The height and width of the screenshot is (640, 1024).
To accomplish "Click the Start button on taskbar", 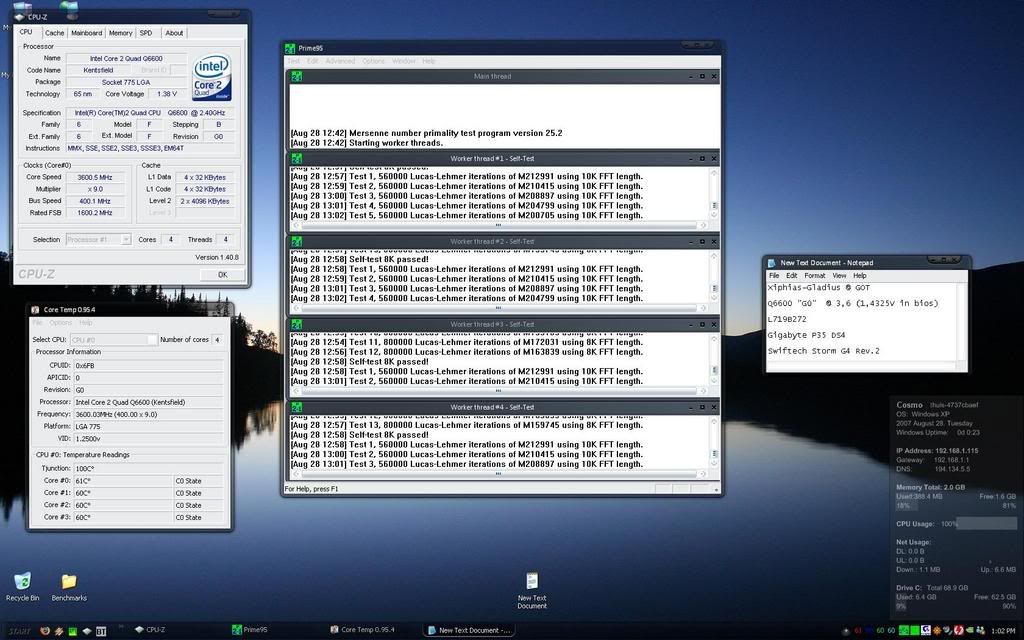I will [19, 631].
